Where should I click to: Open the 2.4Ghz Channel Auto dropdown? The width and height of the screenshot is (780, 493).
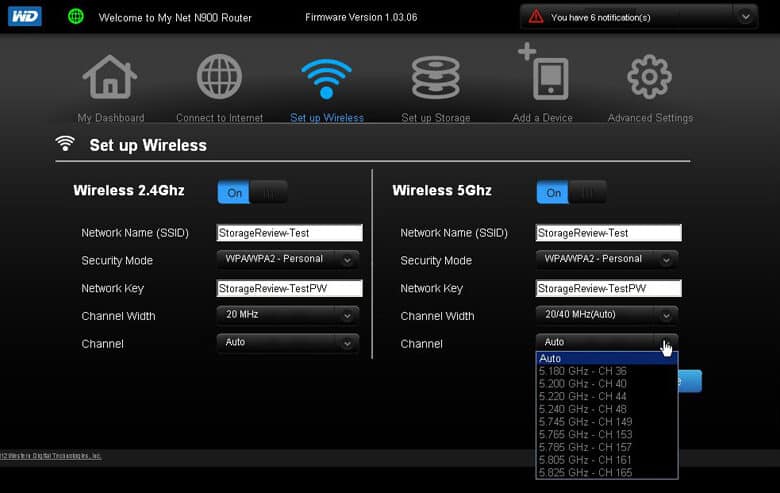(x=288, y=343)
